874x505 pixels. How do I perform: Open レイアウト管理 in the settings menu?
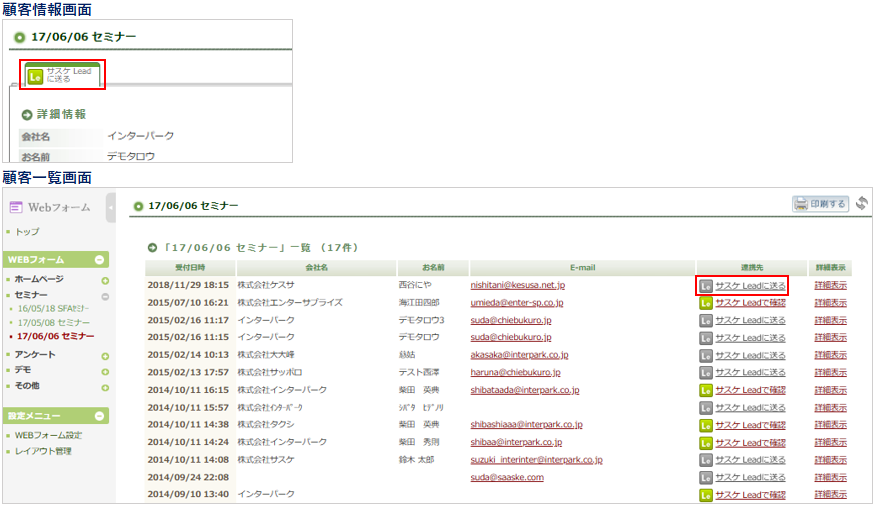(x=43, y=451)
